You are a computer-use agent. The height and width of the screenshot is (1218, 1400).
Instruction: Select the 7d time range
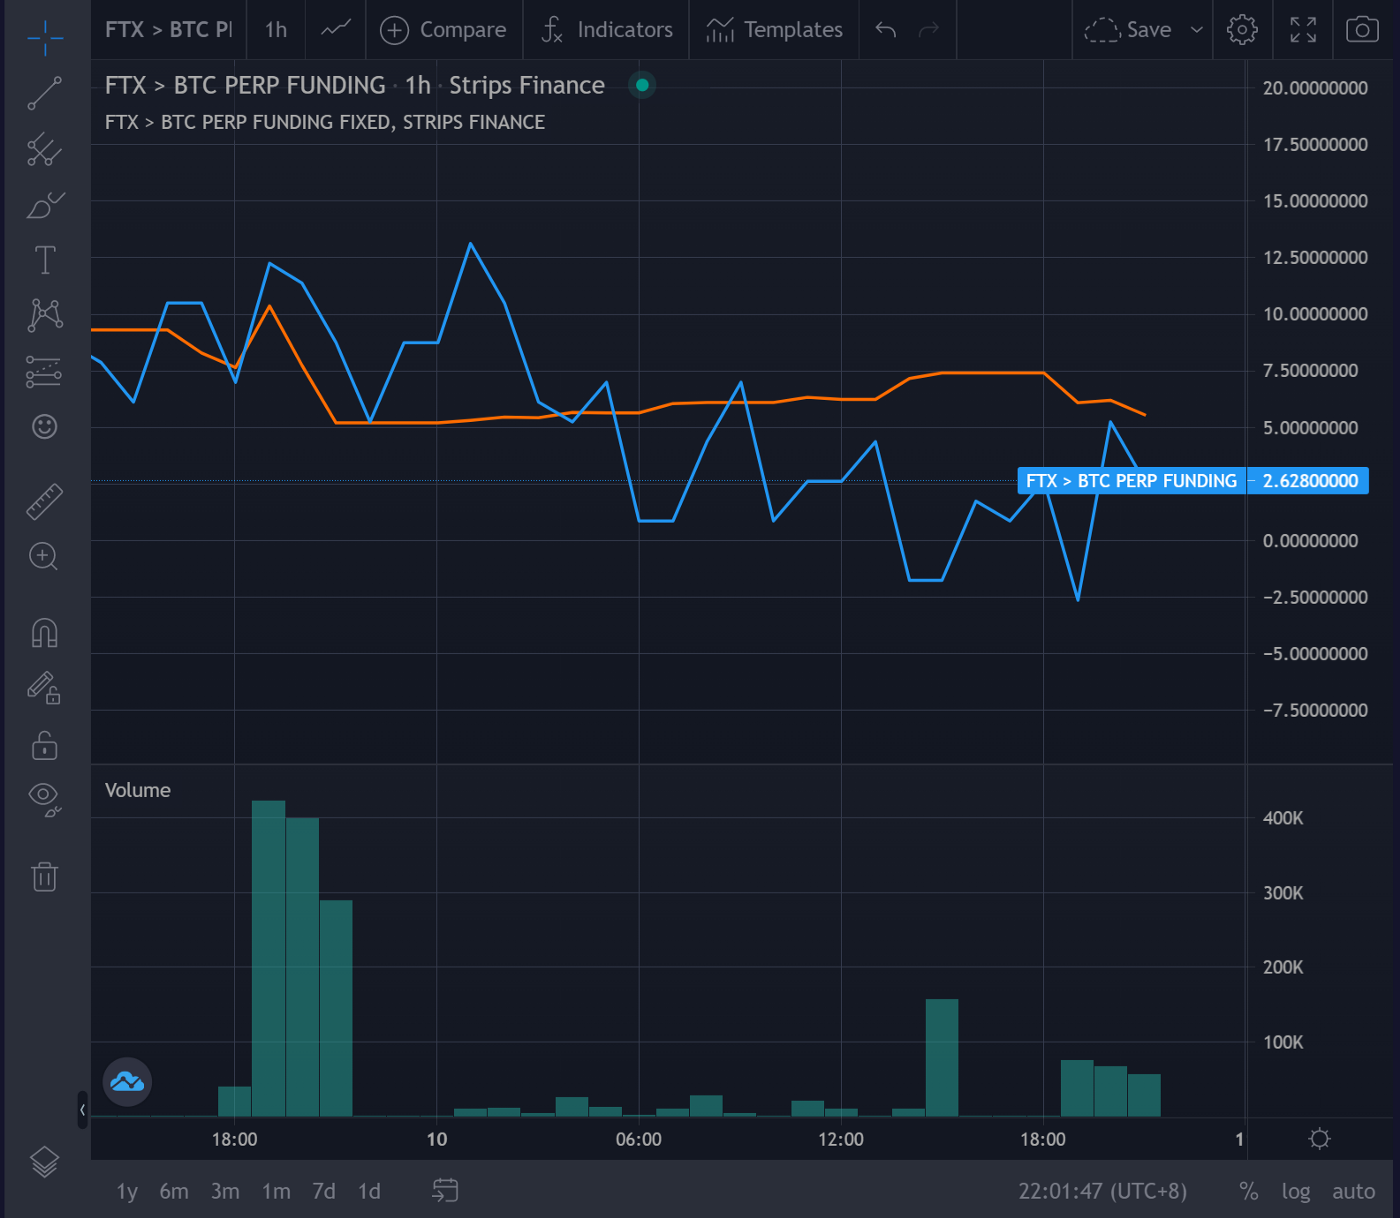(324, 1191)
